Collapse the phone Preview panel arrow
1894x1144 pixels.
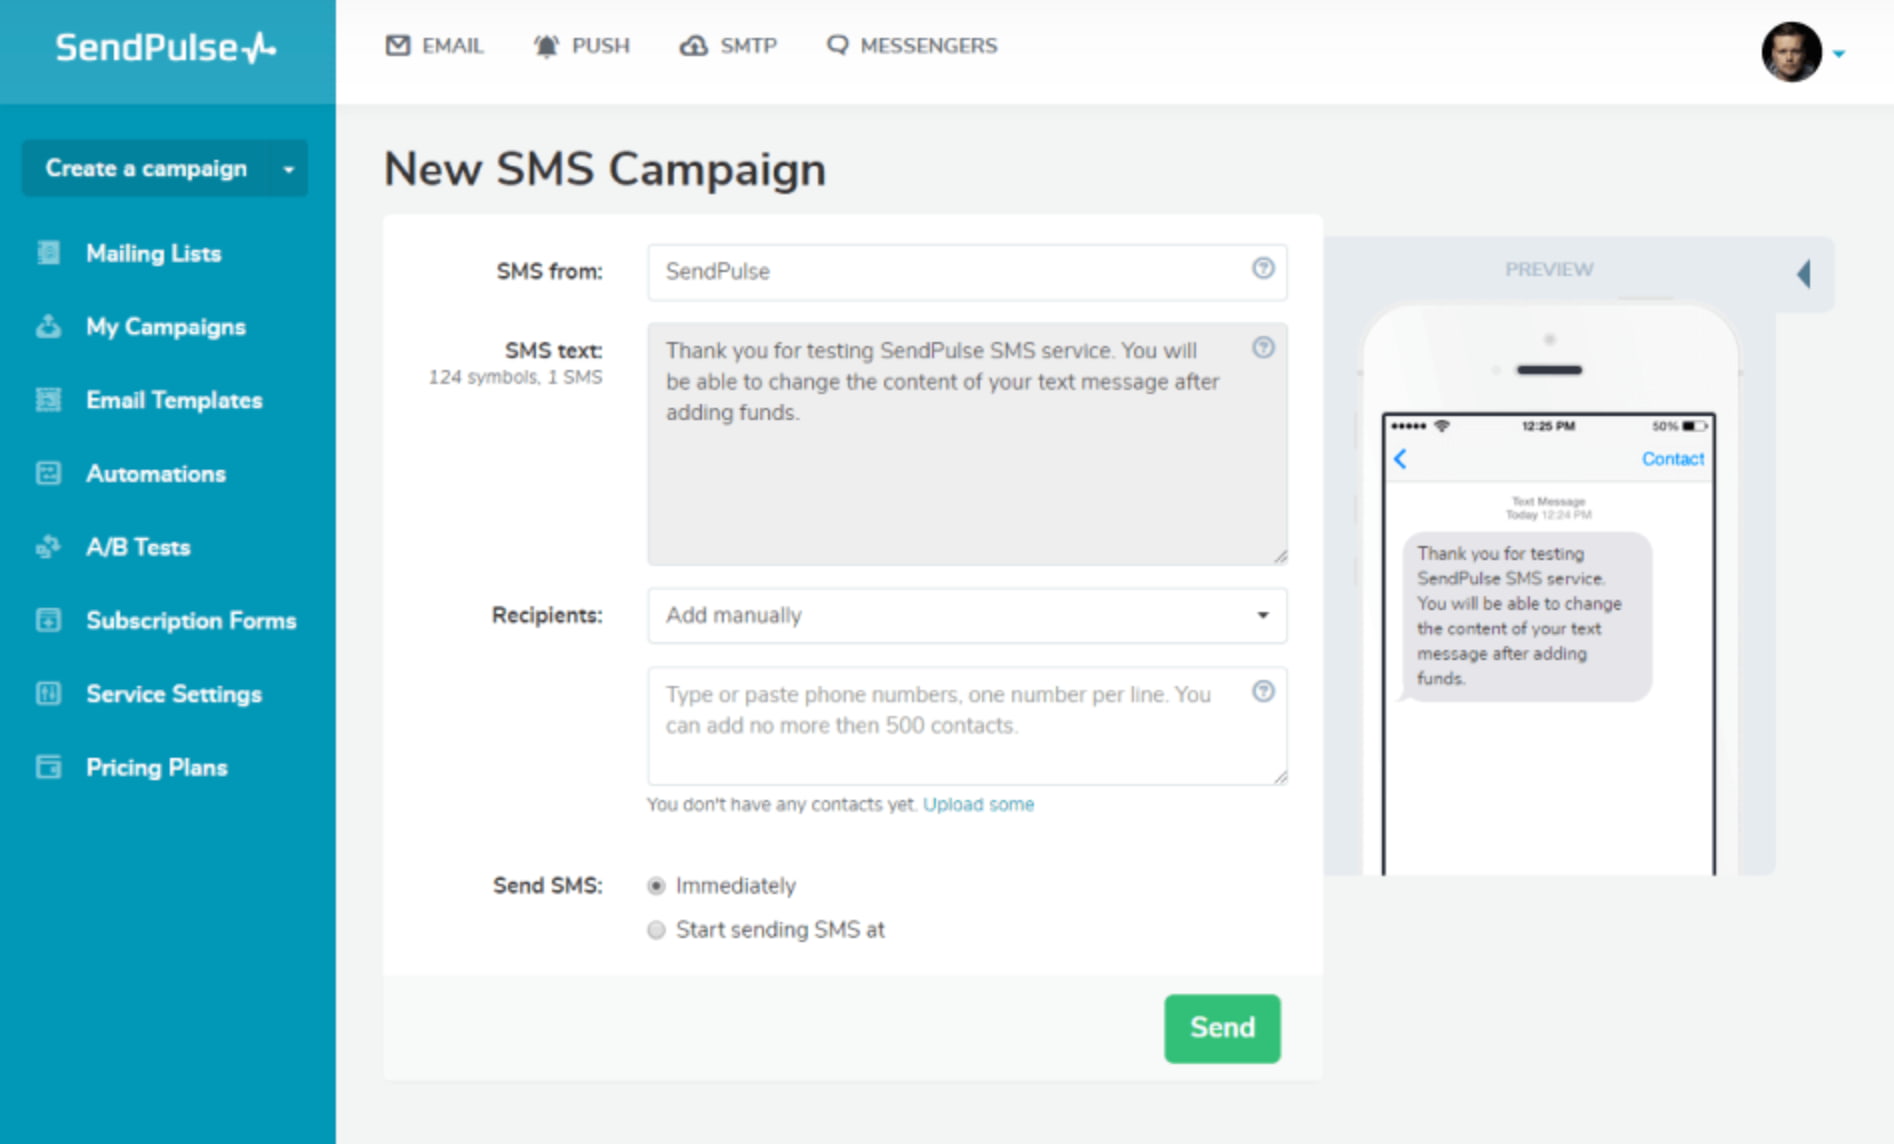[1804, 273]
